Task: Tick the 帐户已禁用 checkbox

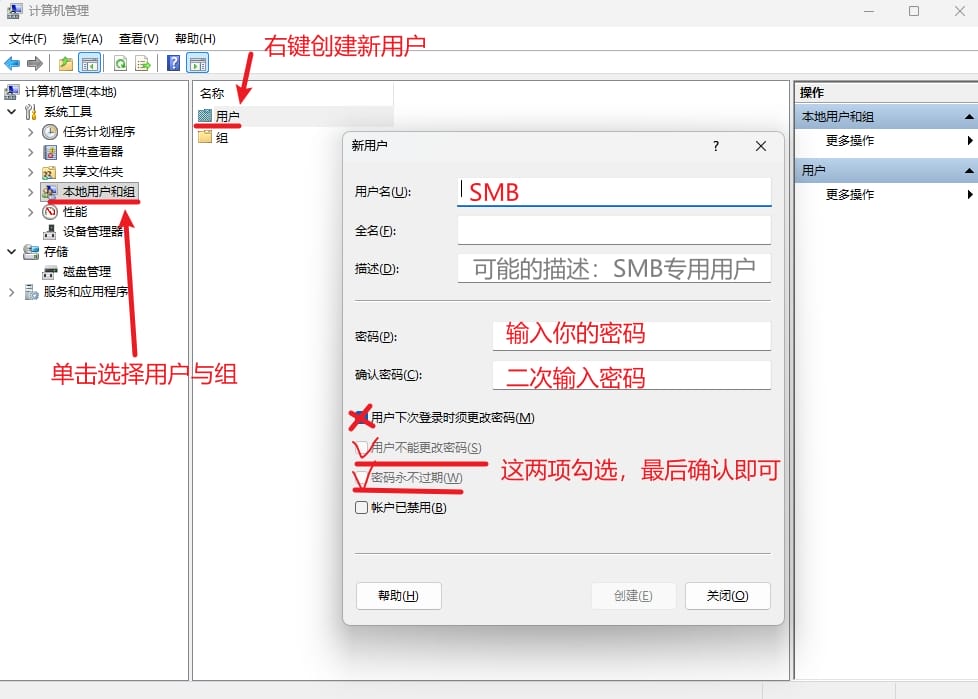Action: pyautogui.click(x=361, y=508)
